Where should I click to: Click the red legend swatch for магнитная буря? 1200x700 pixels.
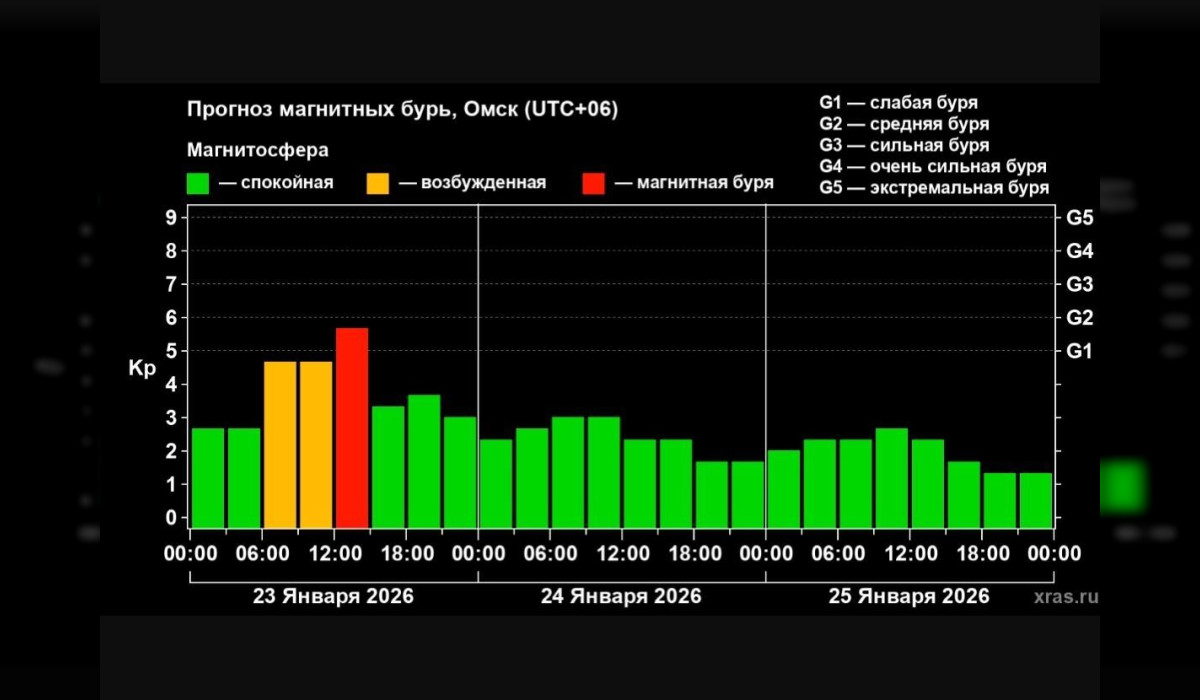pos(593,183)
